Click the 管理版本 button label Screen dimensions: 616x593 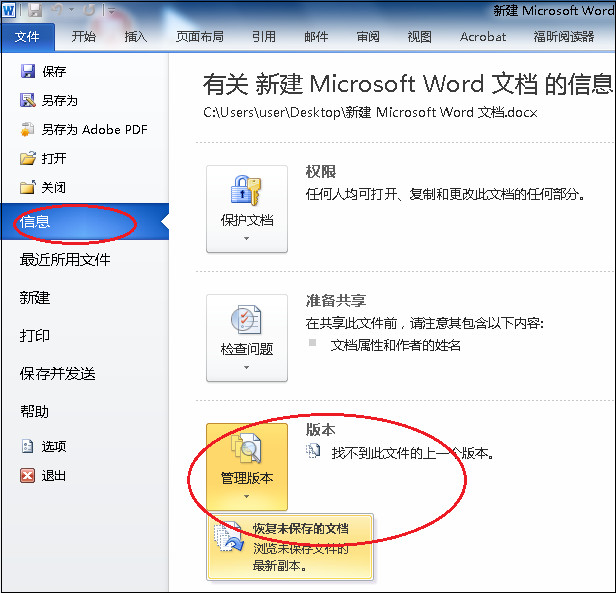[x=247, y=478]
